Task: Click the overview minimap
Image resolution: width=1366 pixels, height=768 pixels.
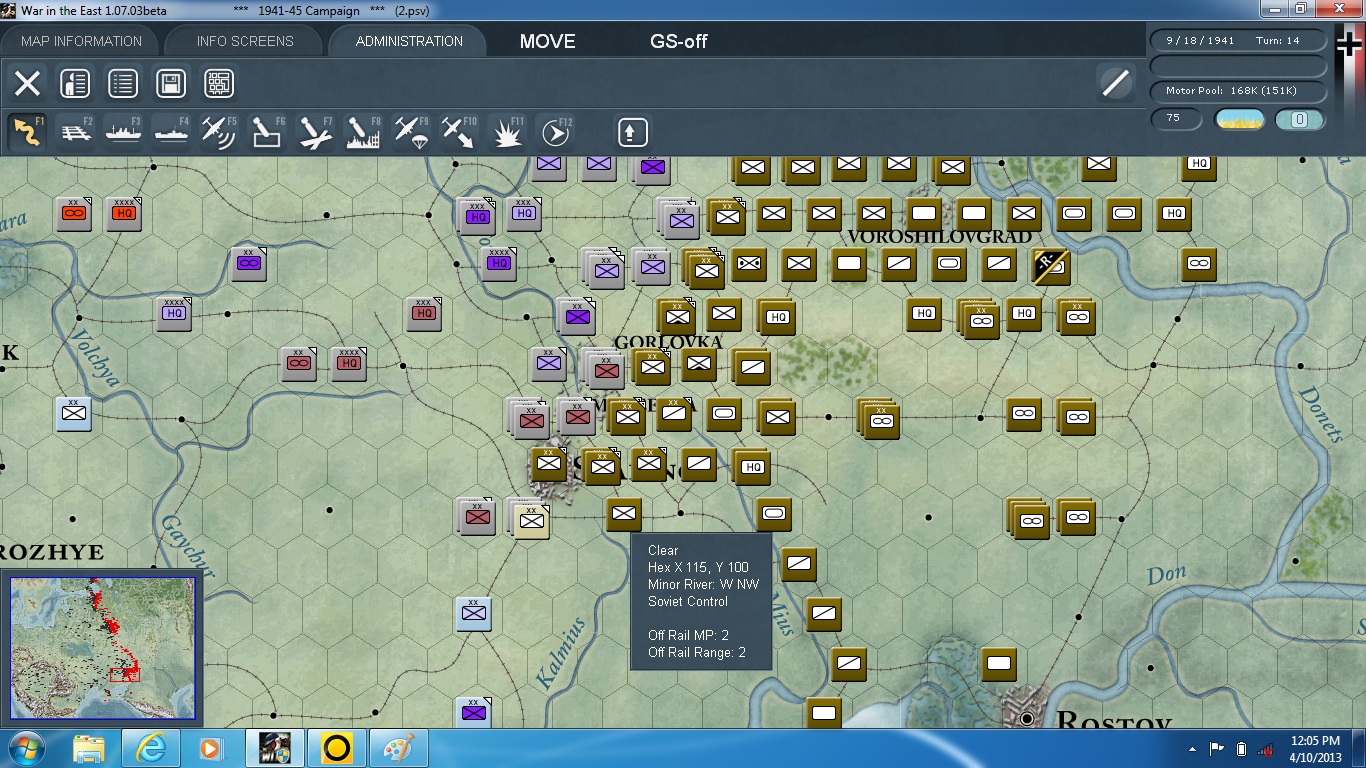Action: (x=103, y=649)
